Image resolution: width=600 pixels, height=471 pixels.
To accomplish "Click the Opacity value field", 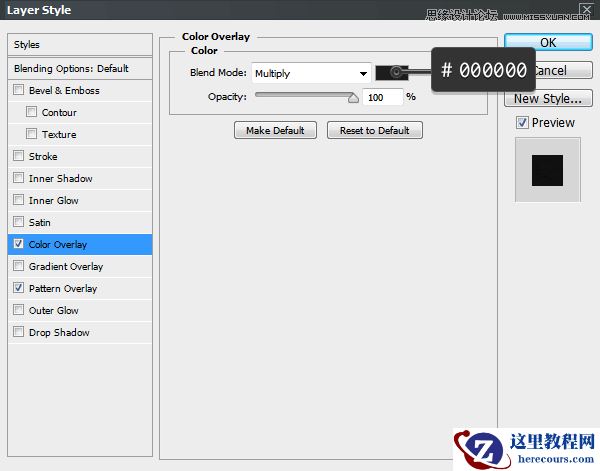I will click(382, 97).
